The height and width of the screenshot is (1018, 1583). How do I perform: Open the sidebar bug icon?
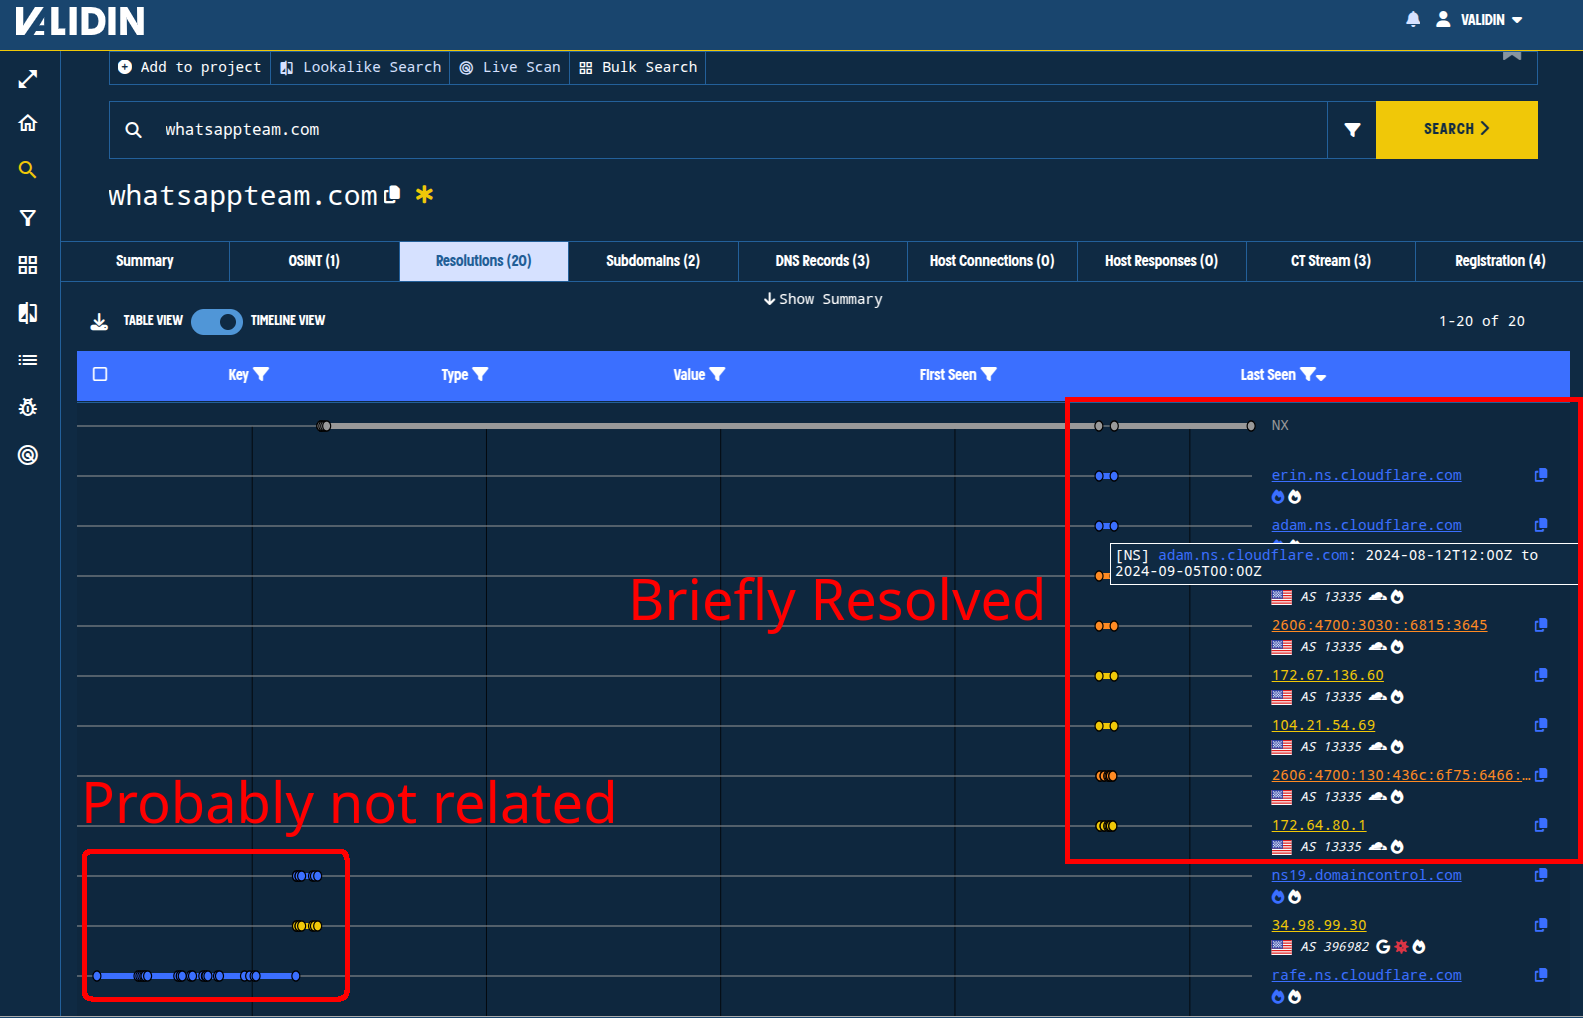tap(28, 407)
